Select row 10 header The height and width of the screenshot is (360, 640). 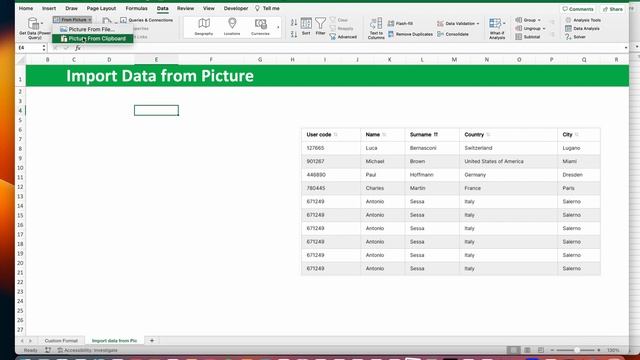(20, 168)
